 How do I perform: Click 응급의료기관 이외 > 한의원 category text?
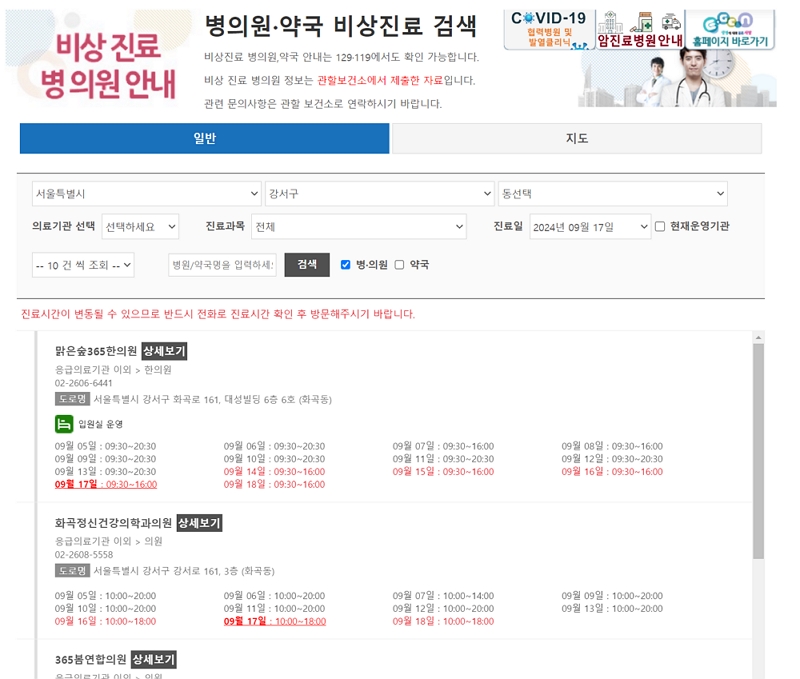tap(113, 369)
